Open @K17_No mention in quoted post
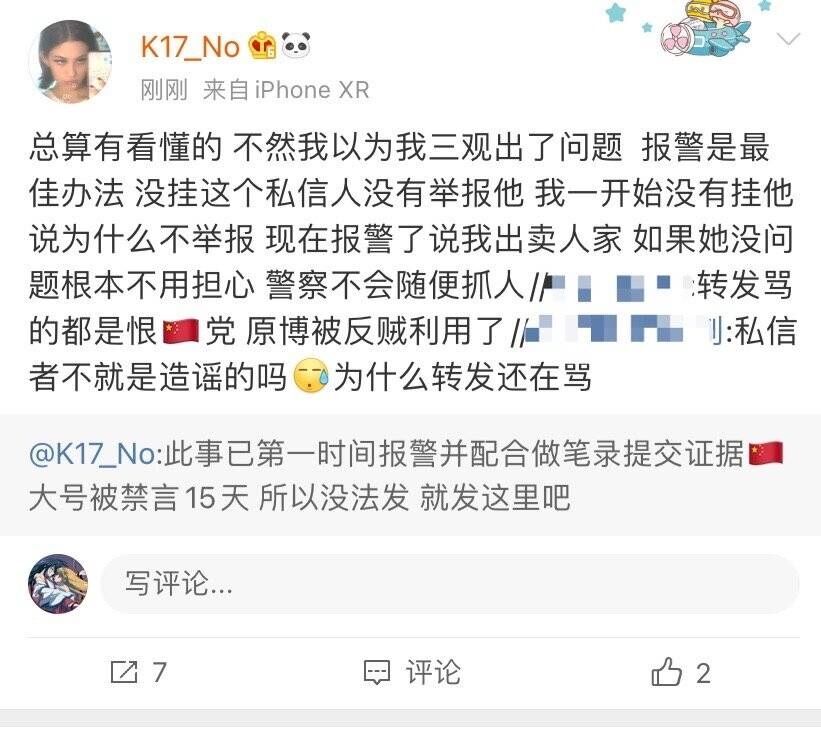The height and width of the screenshot is (737, 821). click(x=92, y=453)
